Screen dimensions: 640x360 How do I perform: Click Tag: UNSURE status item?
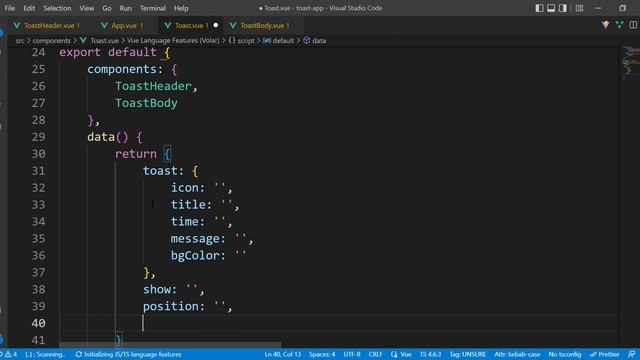click(468, 354)
